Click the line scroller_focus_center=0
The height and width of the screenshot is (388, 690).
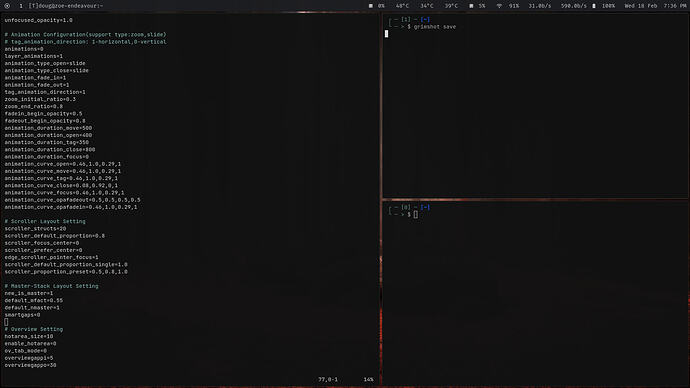[42, 243]
